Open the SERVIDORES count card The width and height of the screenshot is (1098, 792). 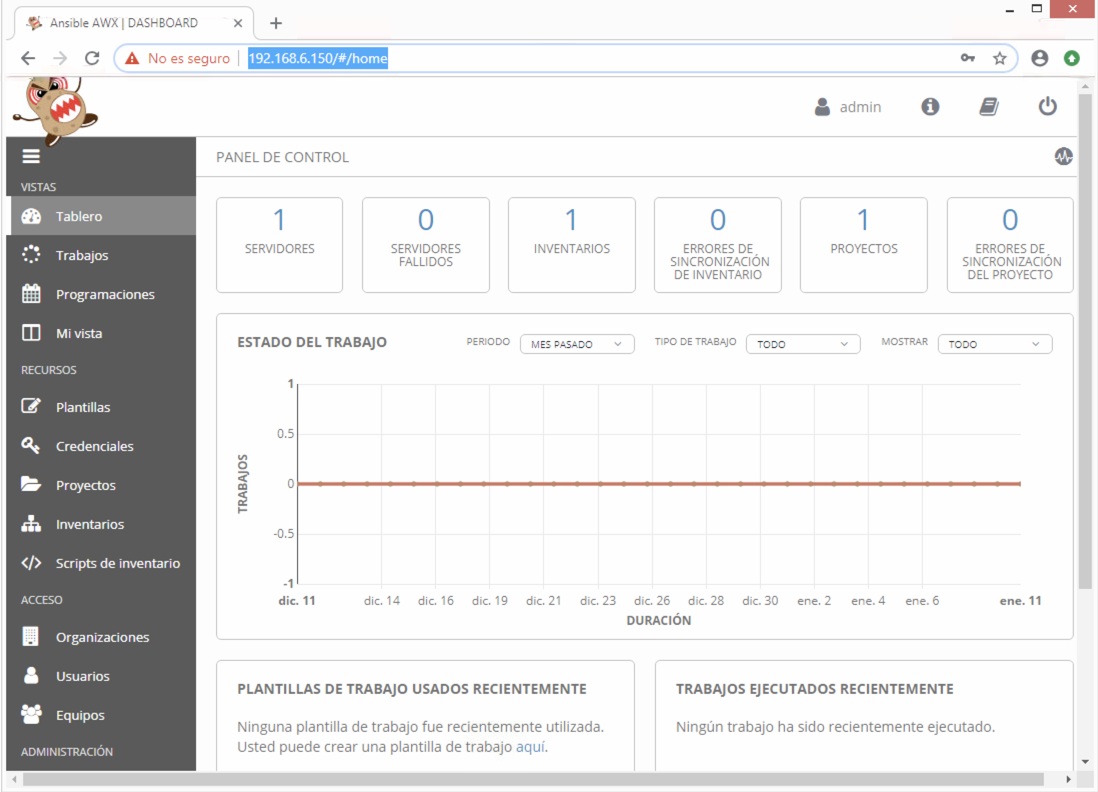[279, 244]
